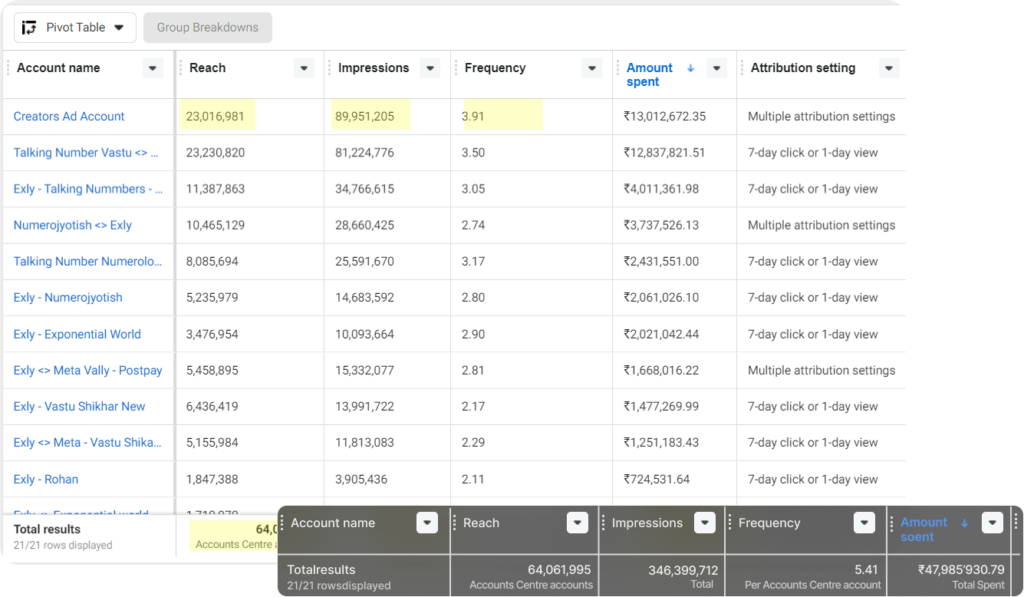Select the reach value 10,465,129
The height and width of the screenshot is (597, 1024).
216,225
